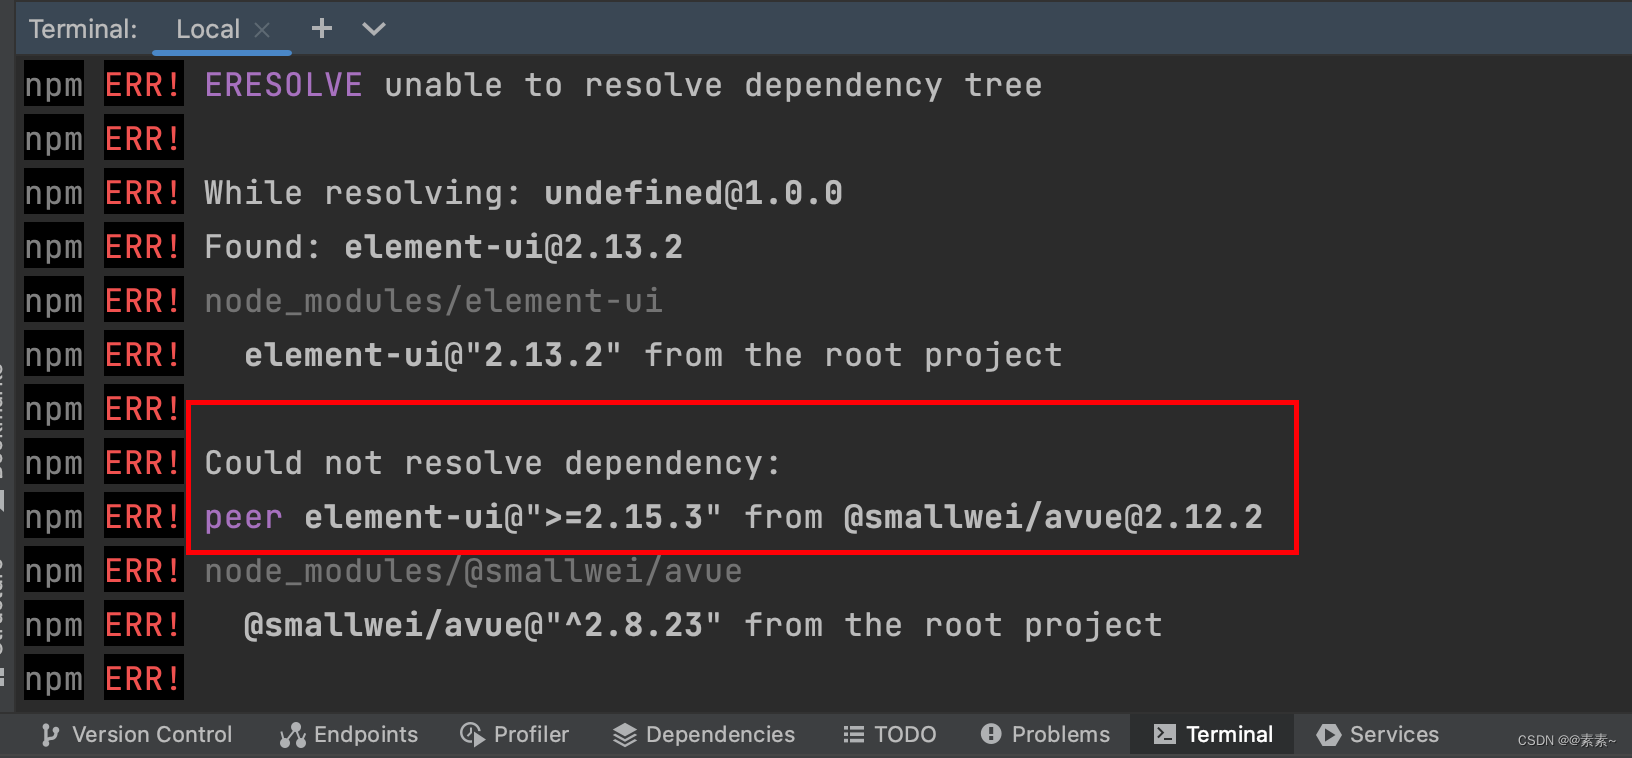1632x758 pixels.
Task: Open the Profiler tool window
Action: click(514, 735)
